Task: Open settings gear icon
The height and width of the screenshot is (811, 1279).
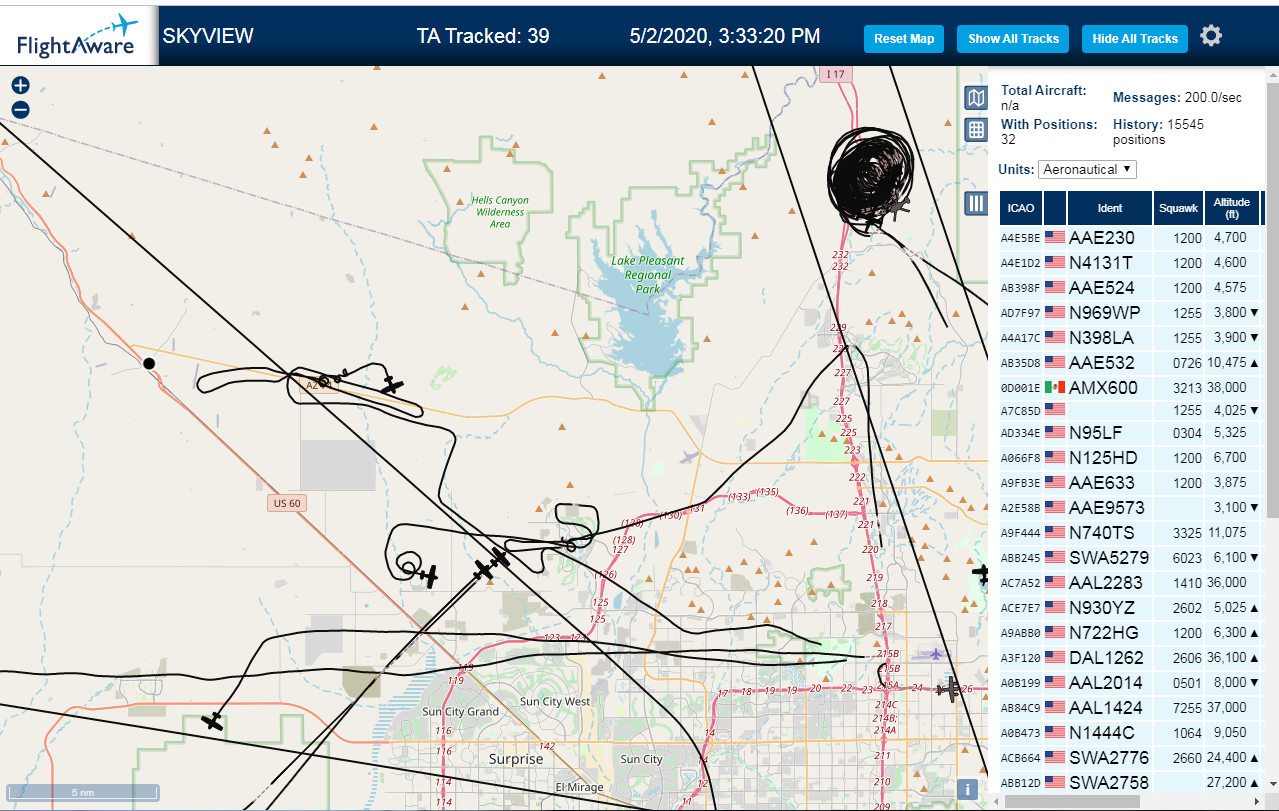Action: coord(1211,37)
